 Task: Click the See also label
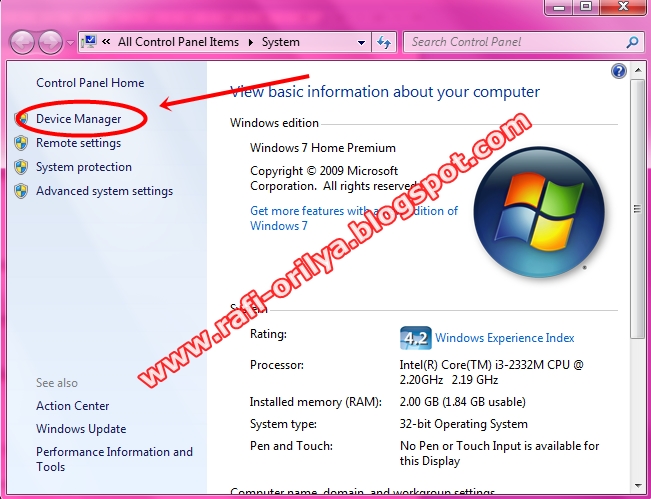pos(57,383)
